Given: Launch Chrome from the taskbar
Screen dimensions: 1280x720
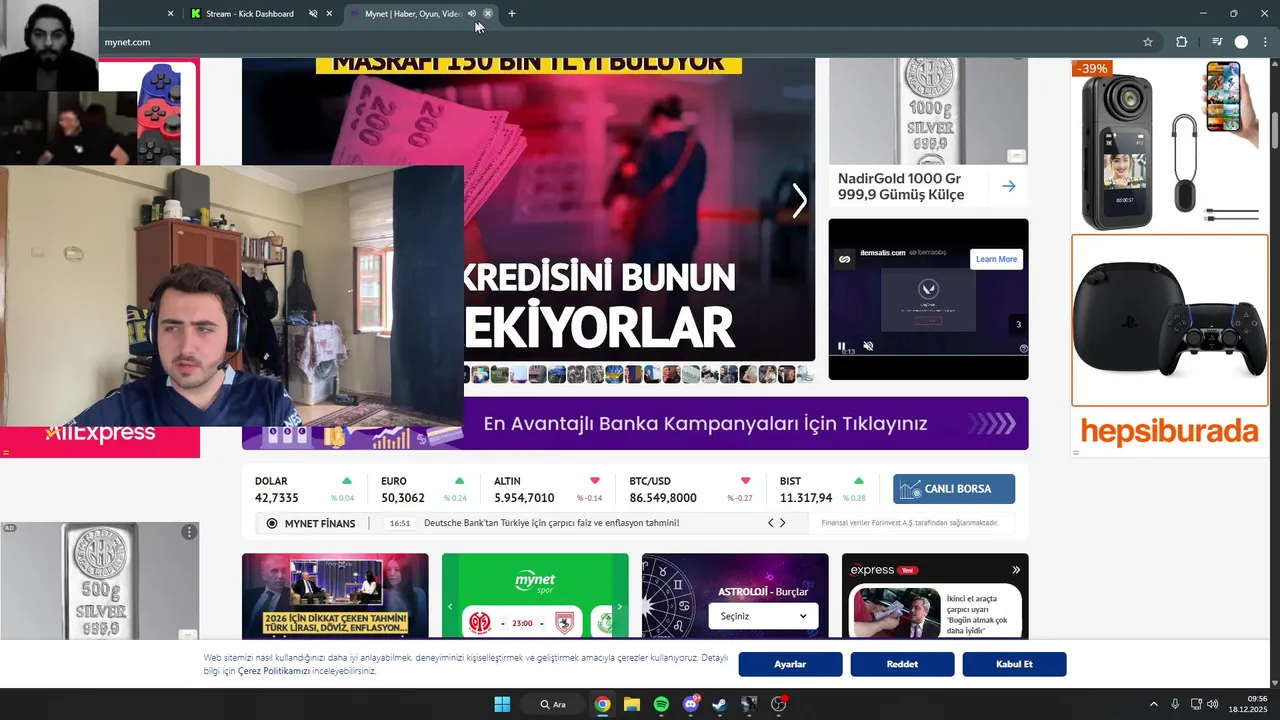Looking at the screenshot, I should (x=602, y=704).
